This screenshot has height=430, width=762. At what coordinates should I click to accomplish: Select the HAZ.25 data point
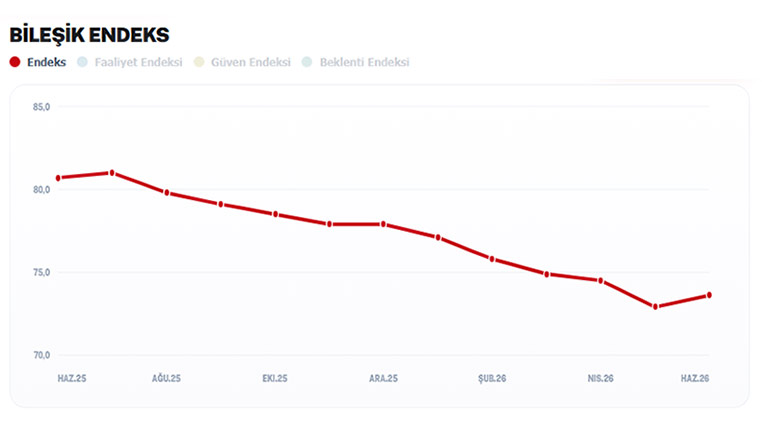pos(58,178)
